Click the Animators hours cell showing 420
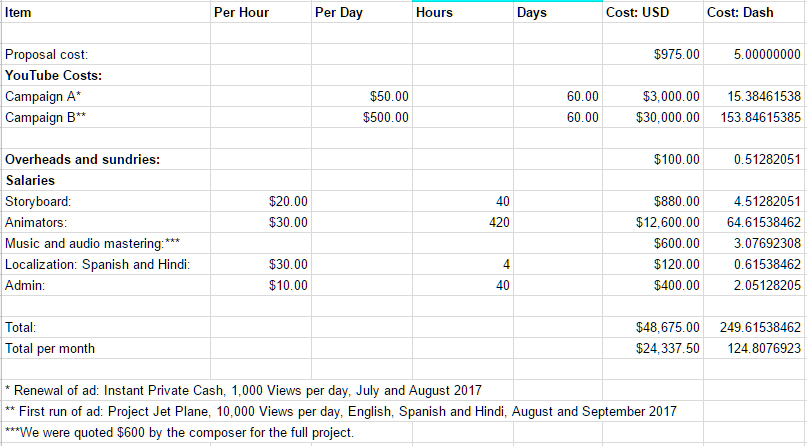 click(x=463, y=222)
